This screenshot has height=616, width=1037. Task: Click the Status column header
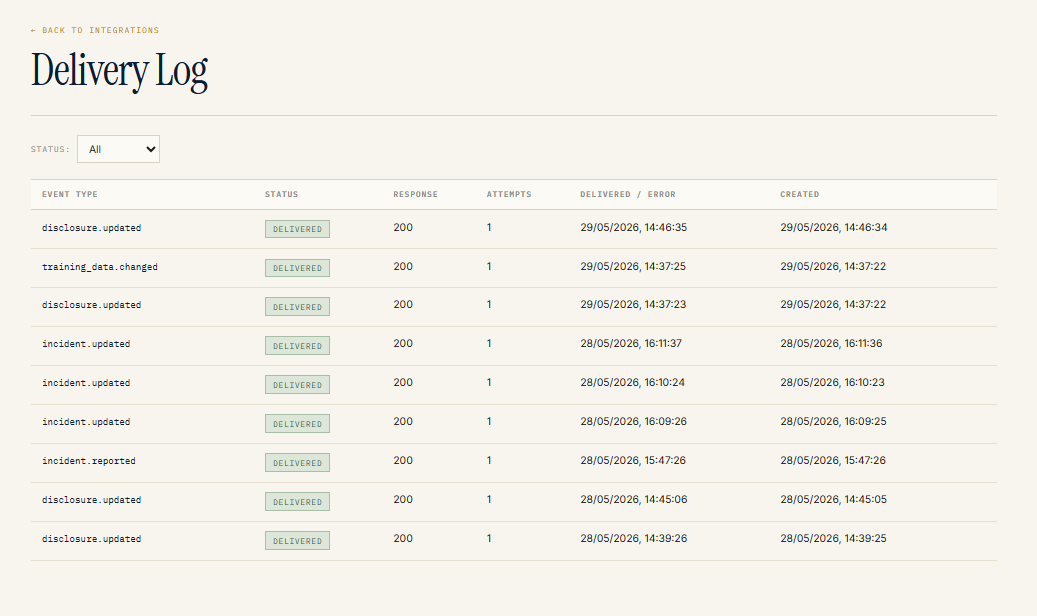281,195
